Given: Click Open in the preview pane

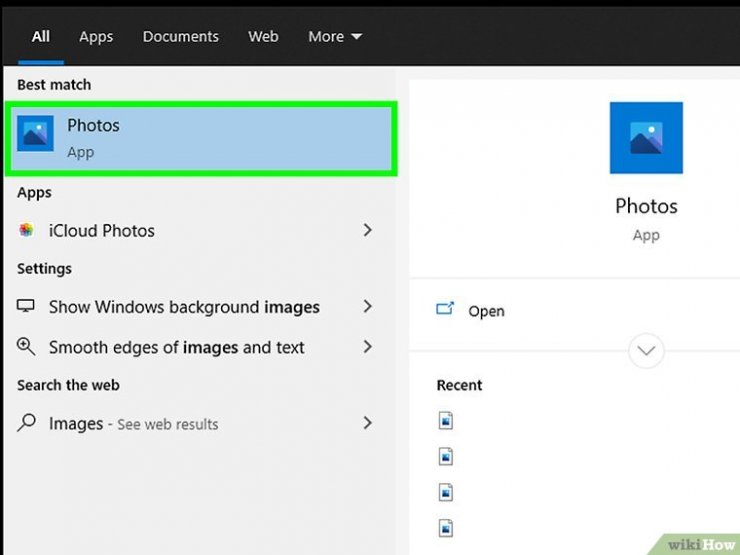Looking at the screenshot, I should [486, 311].
